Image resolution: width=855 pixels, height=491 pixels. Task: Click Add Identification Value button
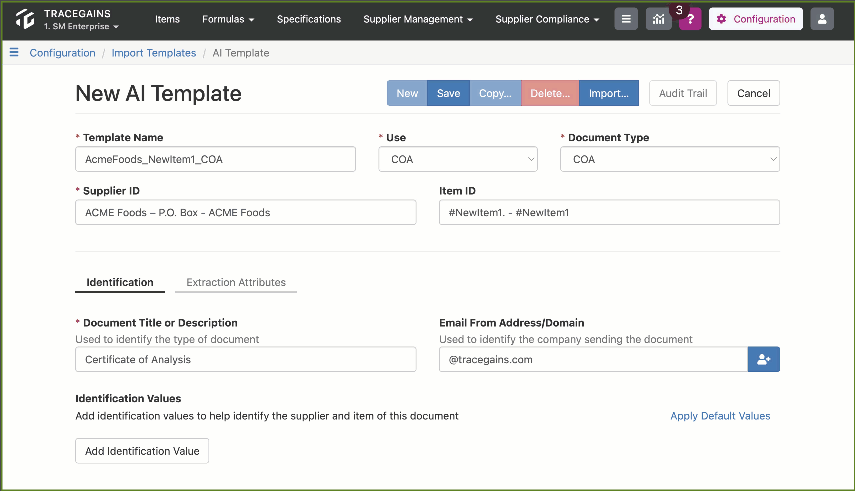142,451
